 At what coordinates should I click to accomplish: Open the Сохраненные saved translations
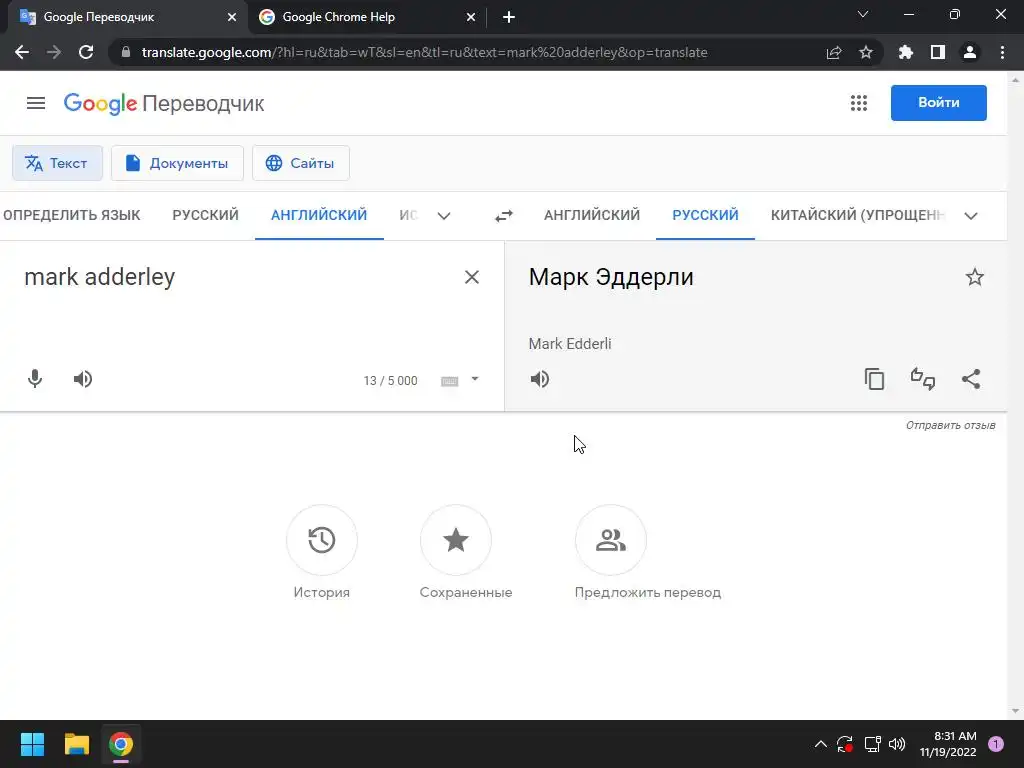(x=456, y=540)
